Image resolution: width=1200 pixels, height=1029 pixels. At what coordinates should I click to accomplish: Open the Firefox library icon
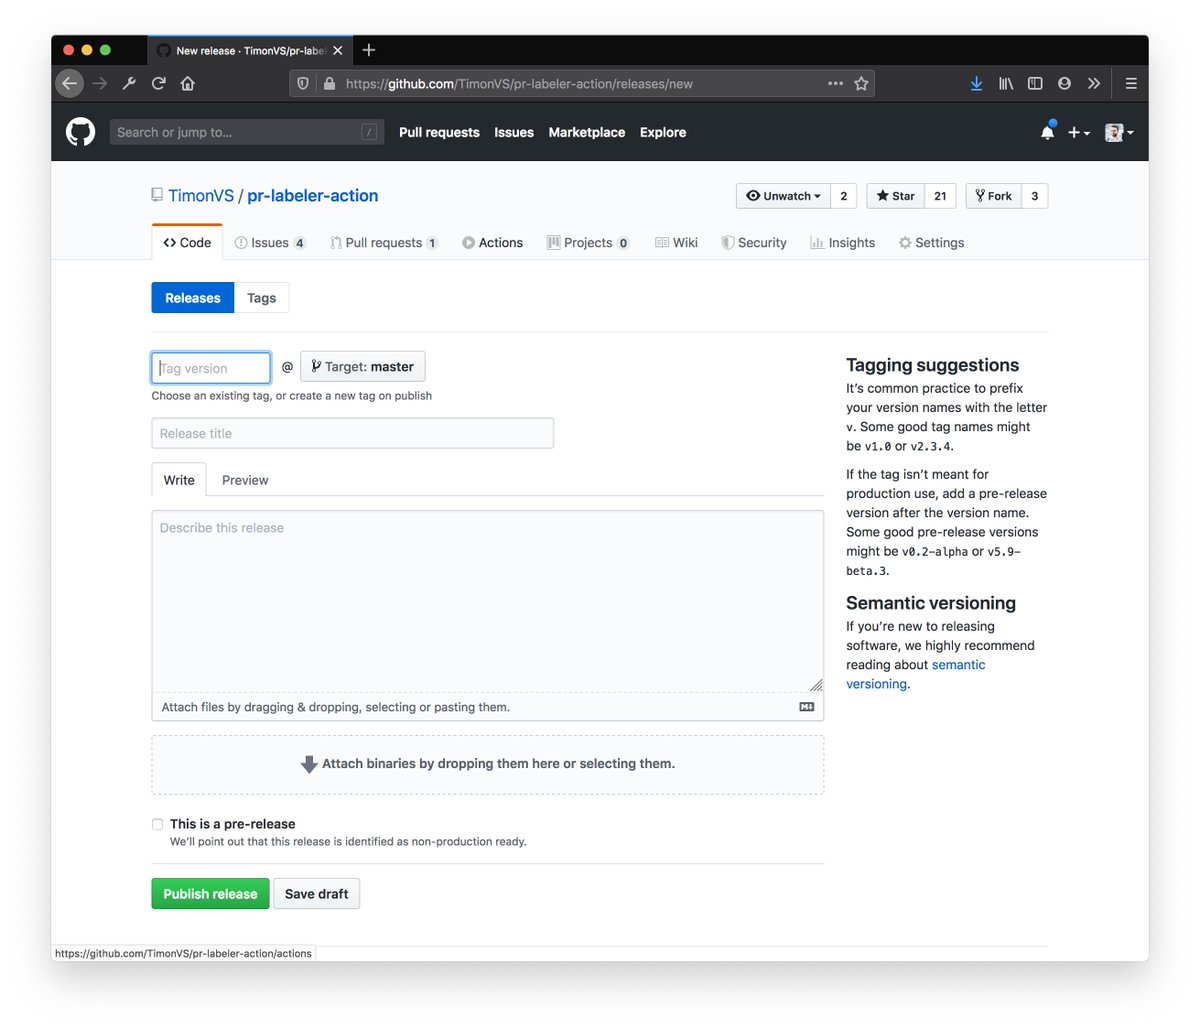1006,84
